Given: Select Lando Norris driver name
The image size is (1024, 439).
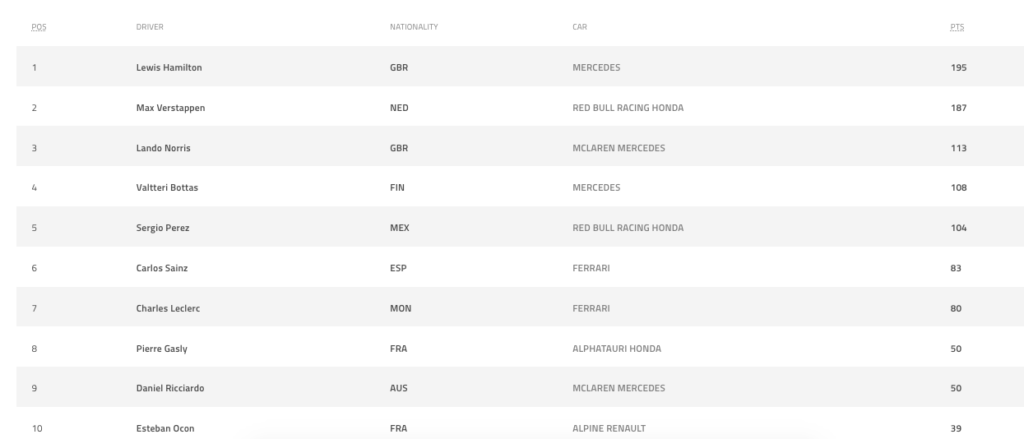Looking at the screenshot, I should tap(163, 148).
